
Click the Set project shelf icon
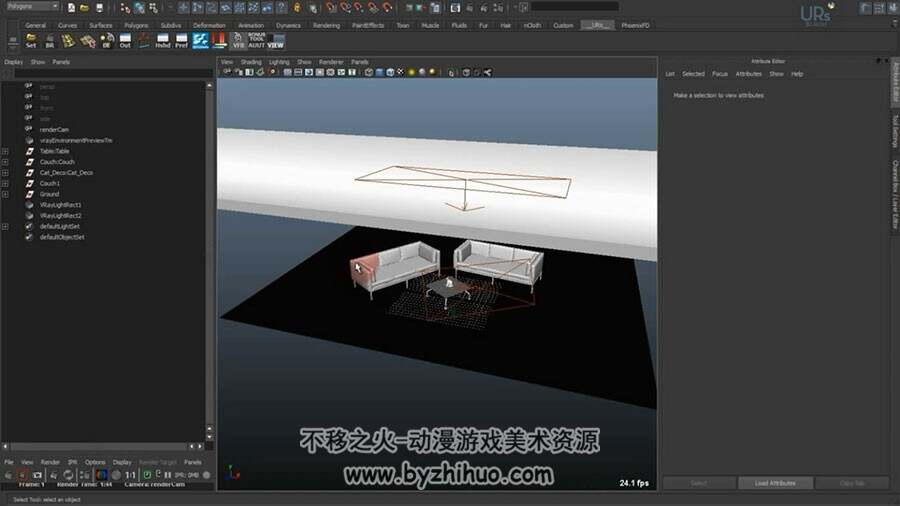(x=31, y=41)
